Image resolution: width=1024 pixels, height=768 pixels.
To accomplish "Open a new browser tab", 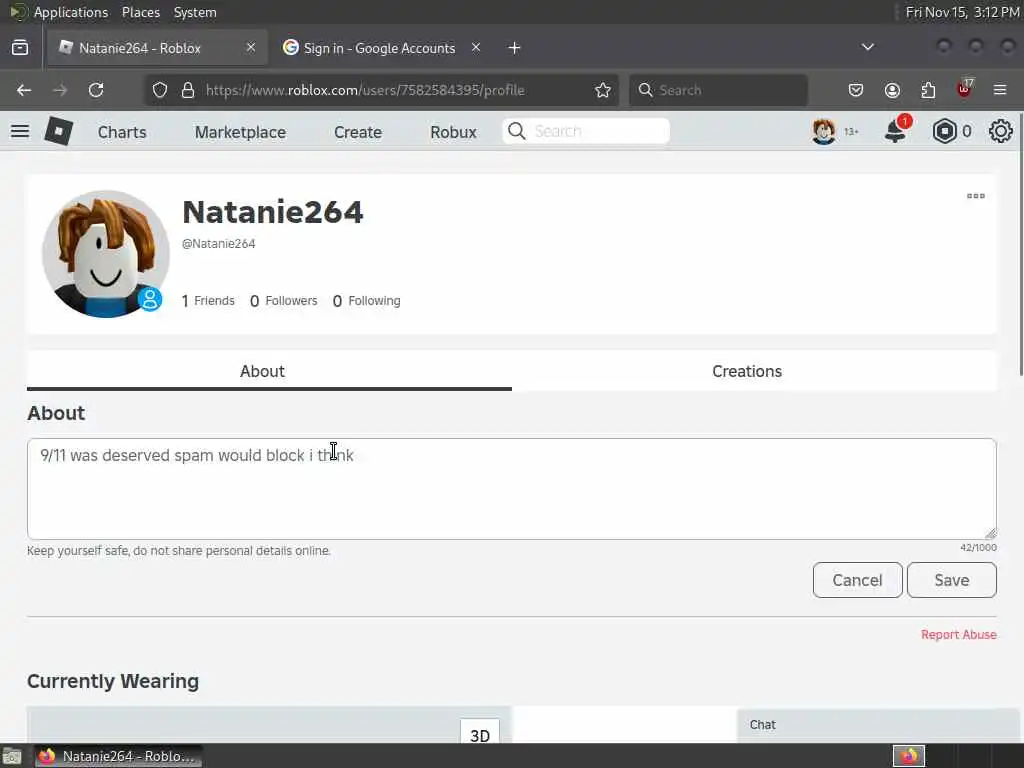I will pyautogui.click(x=515, y=48).
